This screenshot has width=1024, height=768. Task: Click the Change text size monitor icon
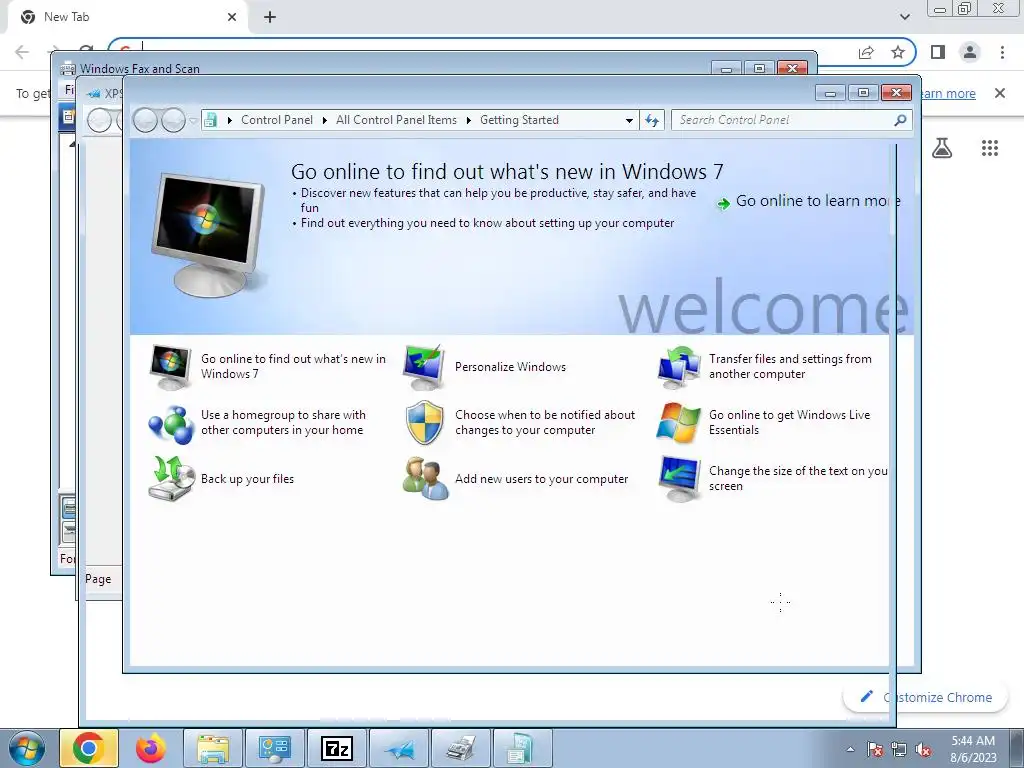(x=679, y=479)
